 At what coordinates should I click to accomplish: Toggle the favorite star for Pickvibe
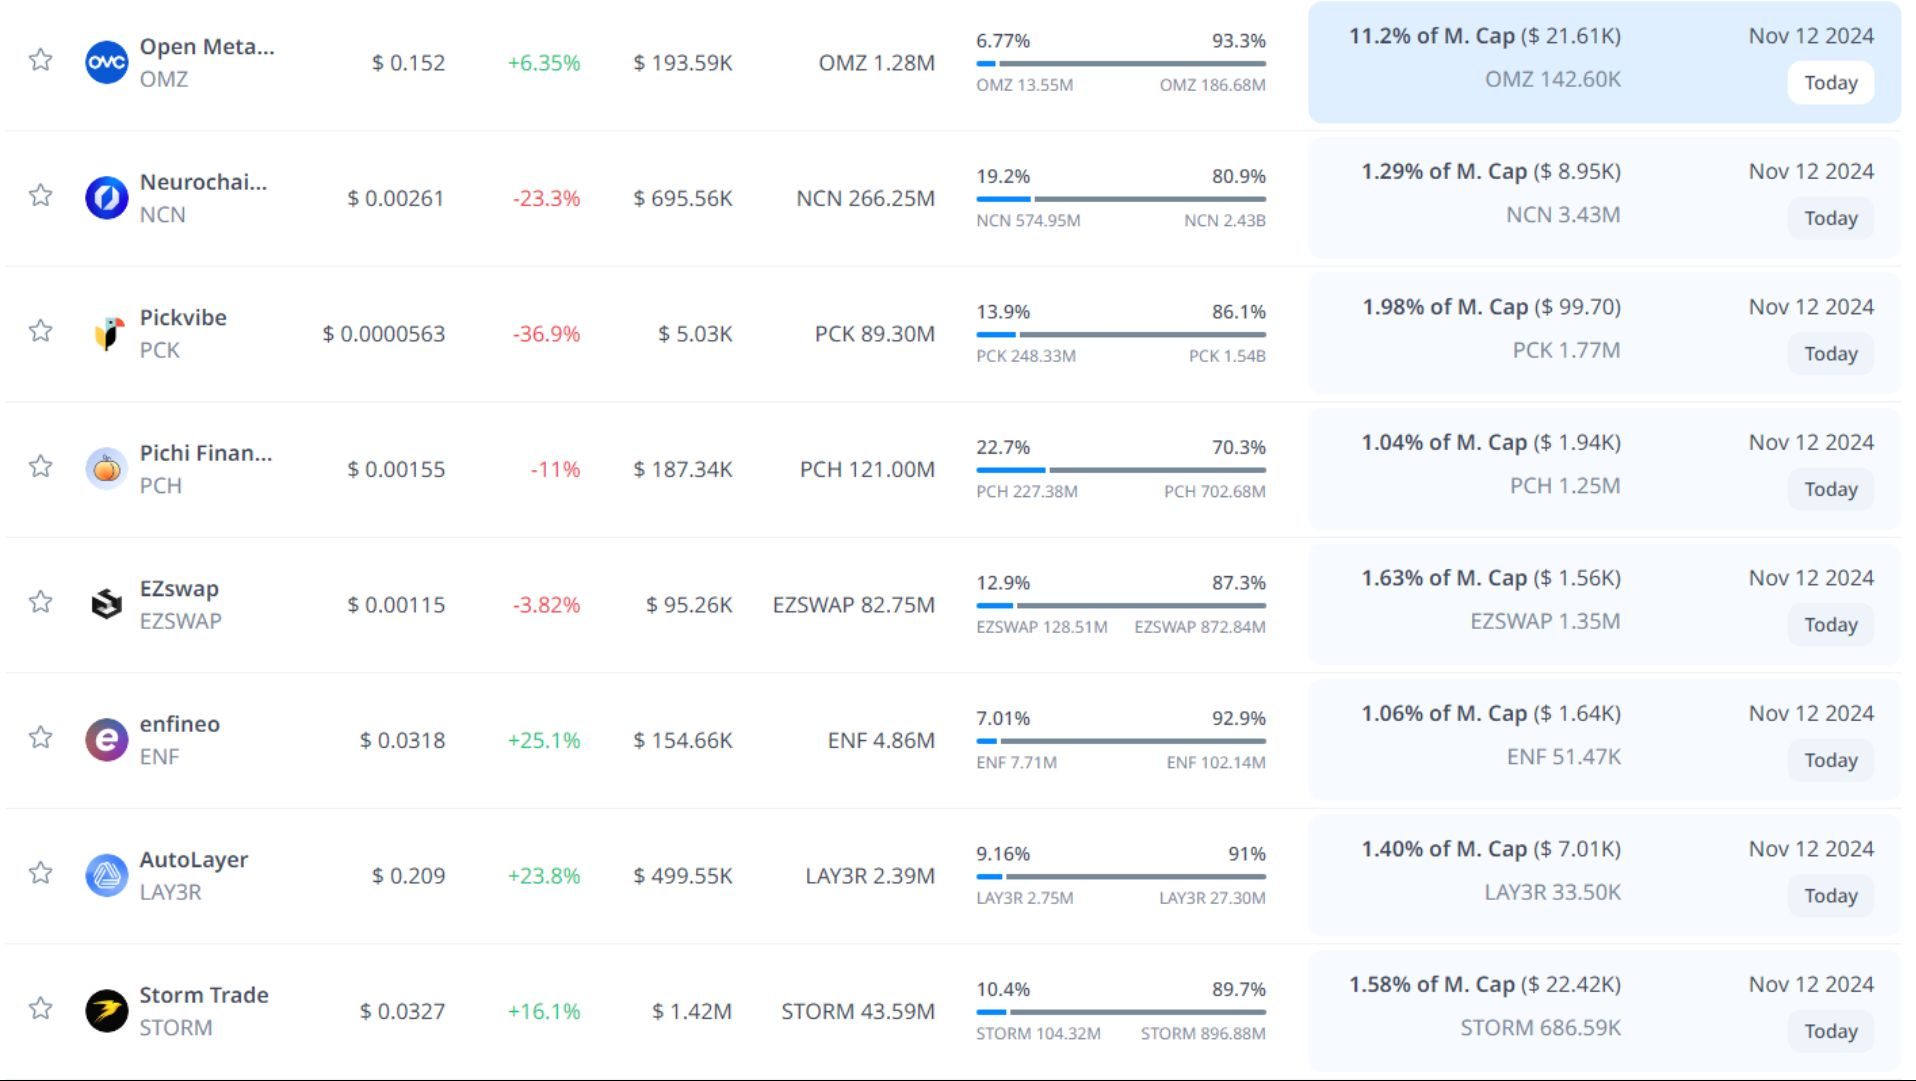(x=40, y=331)
